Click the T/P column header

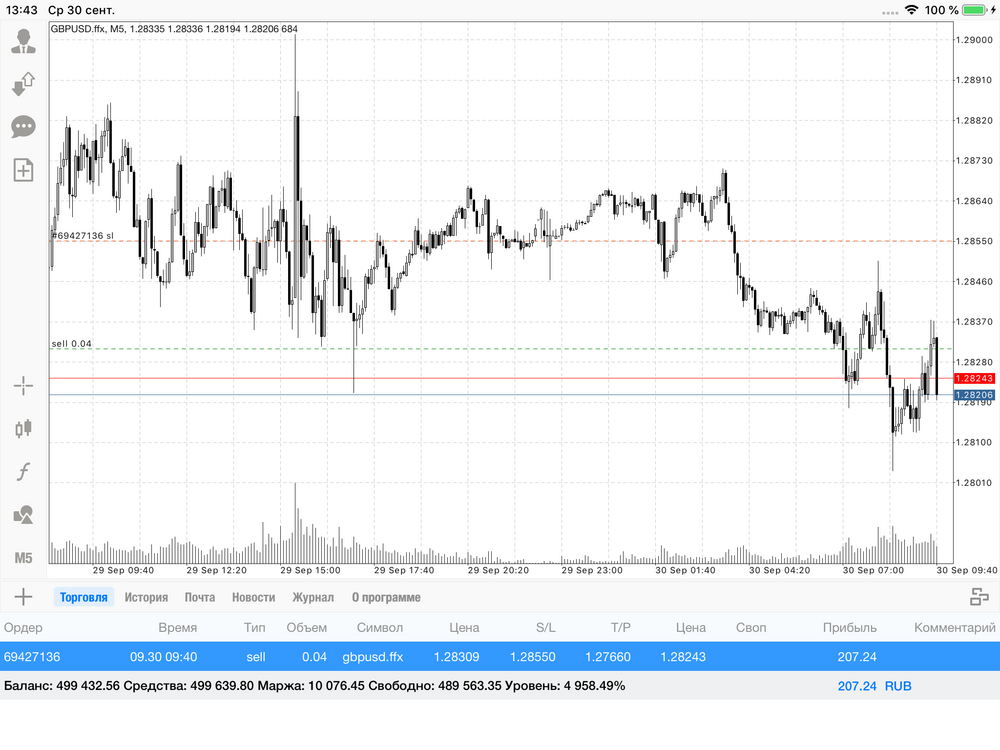[x=621, y=628]
